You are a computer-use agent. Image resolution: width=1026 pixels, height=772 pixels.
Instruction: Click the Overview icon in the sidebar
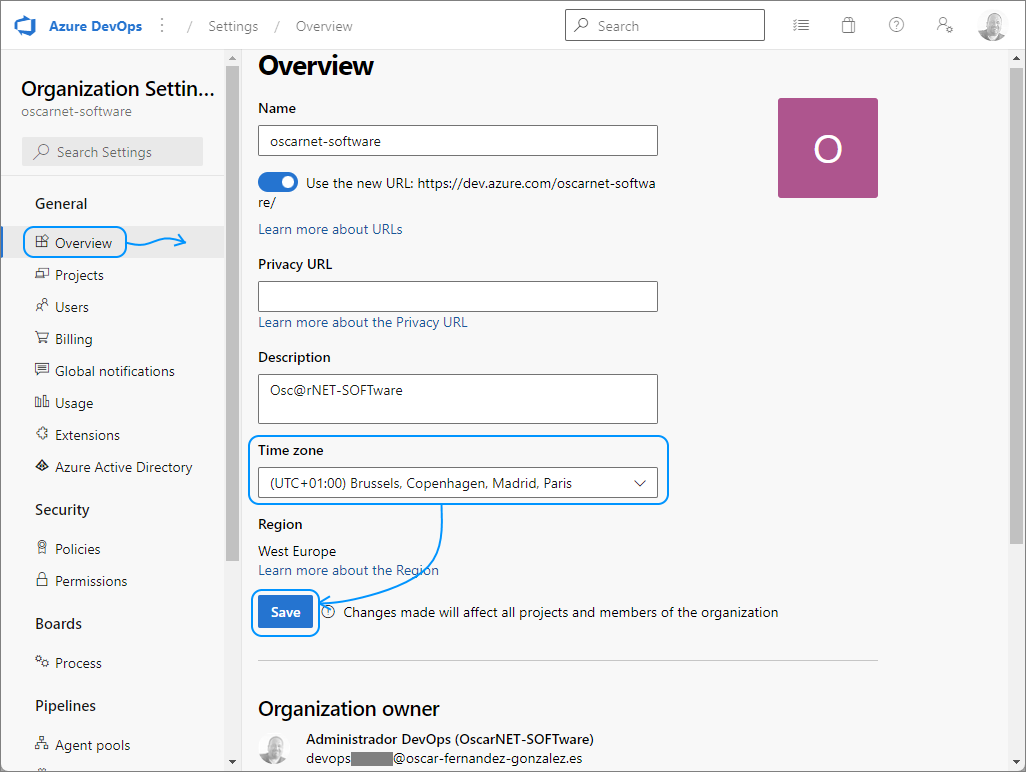coord(42,241)
